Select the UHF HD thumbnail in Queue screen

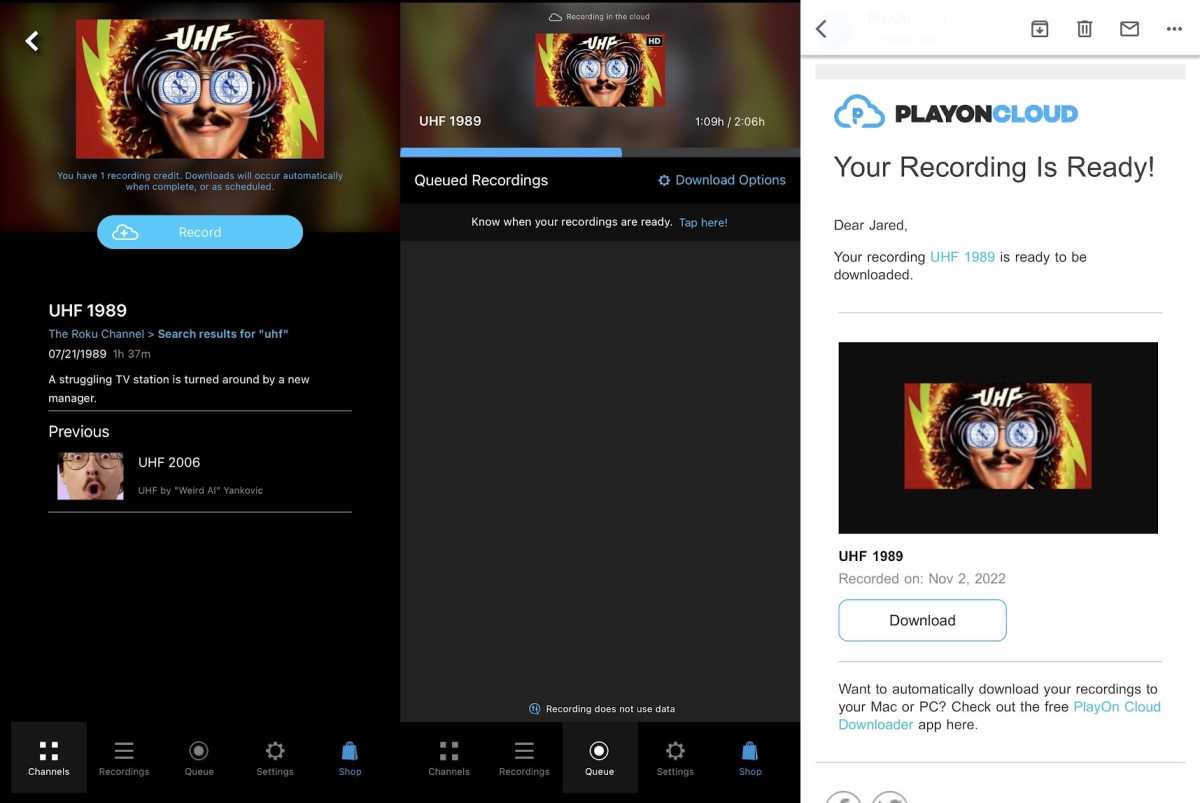coord(600,70)
